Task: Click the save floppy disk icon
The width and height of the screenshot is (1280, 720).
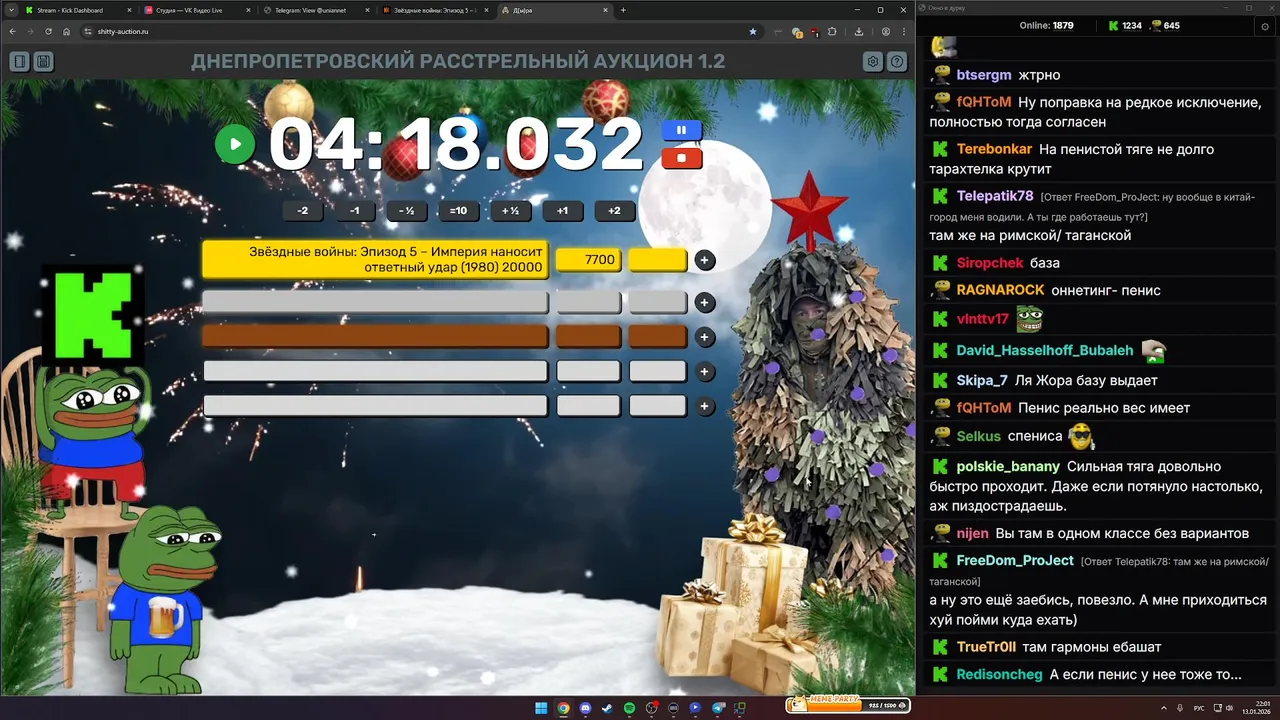Action: tap(43, 62)
